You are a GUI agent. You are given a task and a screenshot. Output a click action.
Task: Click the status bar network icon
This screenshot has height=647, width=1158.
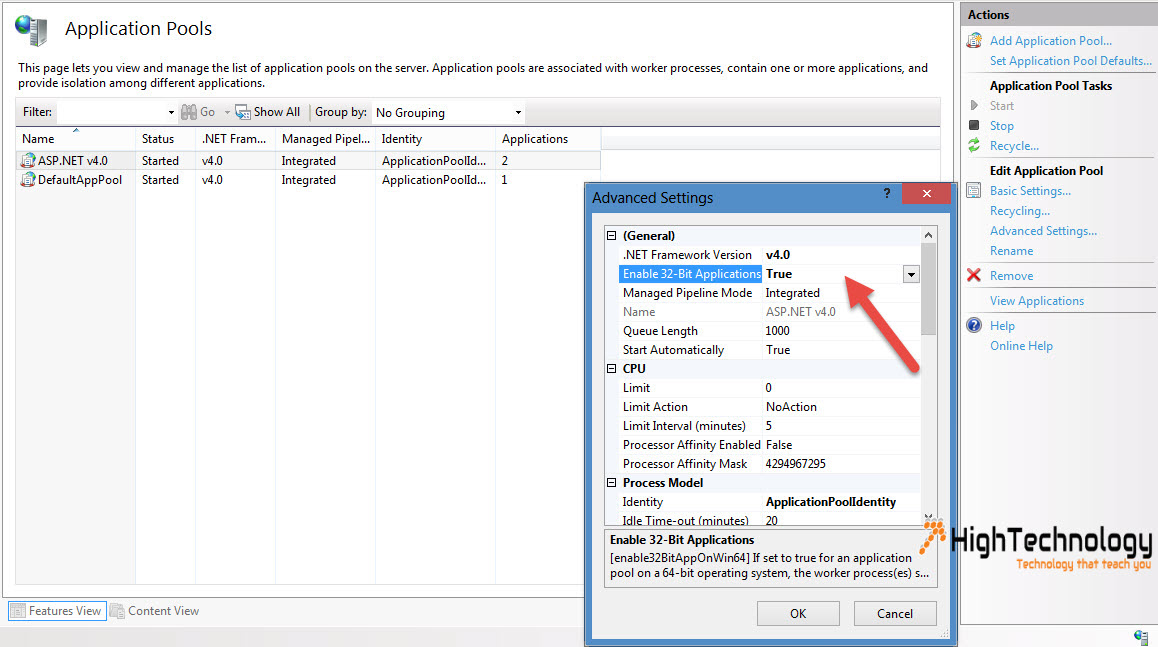[1142, 637]
